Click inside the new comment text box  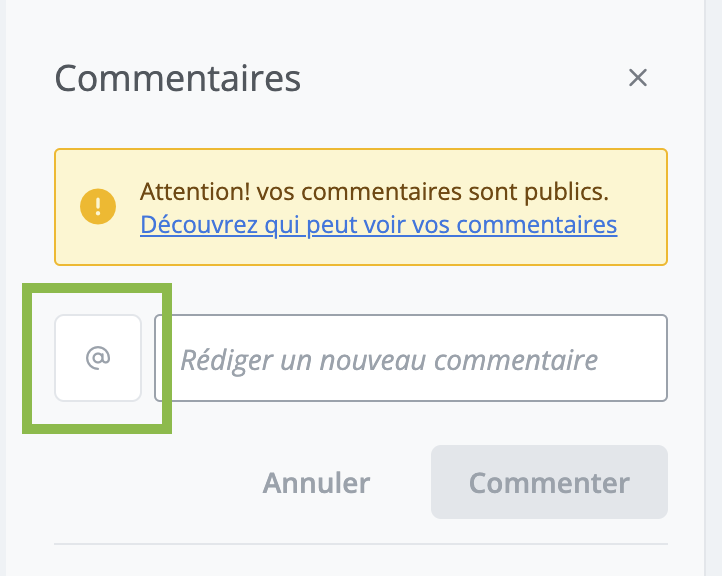coord(410,358)
